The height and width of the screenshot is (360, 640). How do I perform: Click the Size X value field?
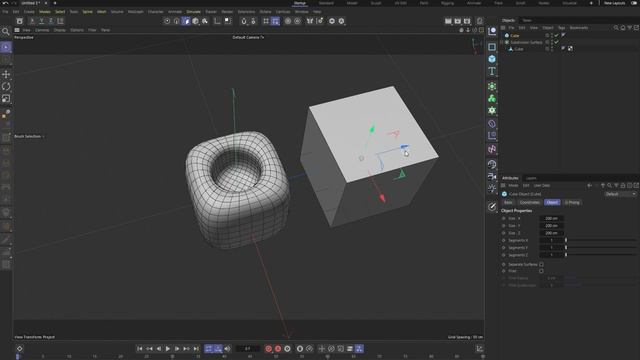551,218
